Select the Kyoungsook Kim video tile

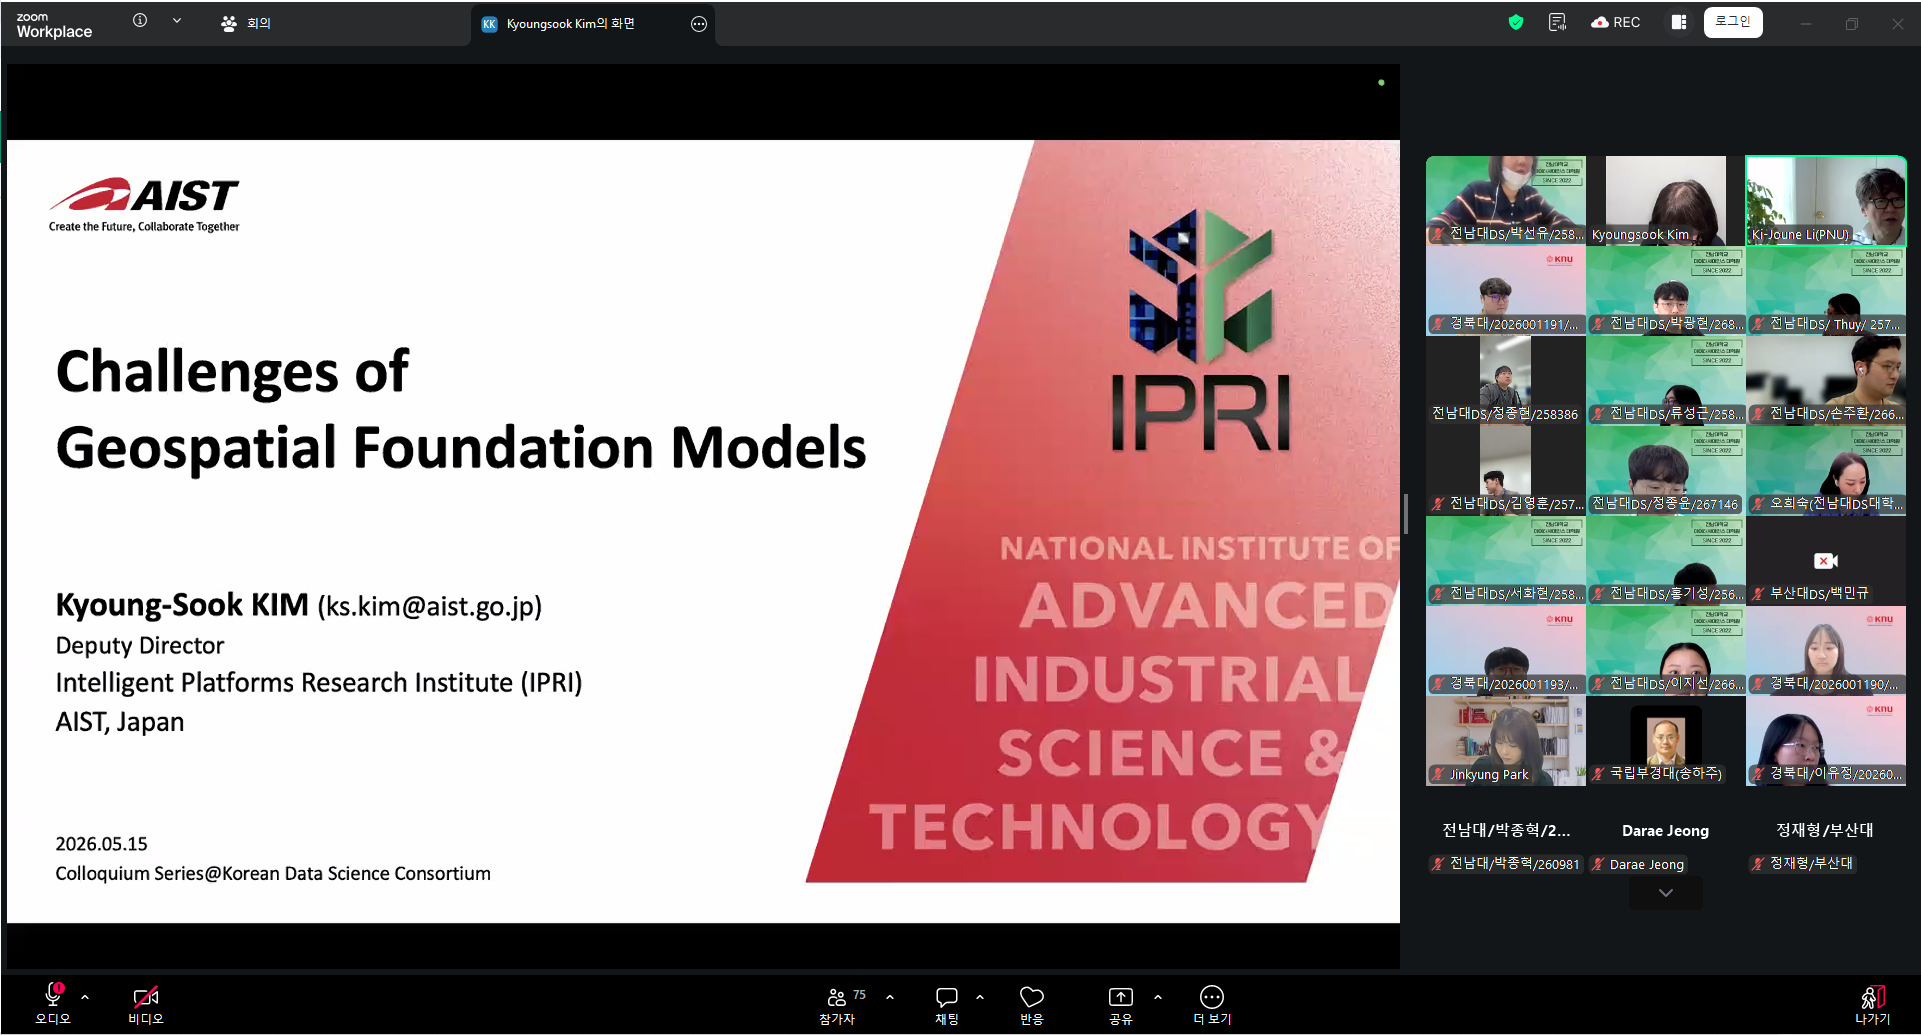pyautogui.click(x=1666, y=200)
